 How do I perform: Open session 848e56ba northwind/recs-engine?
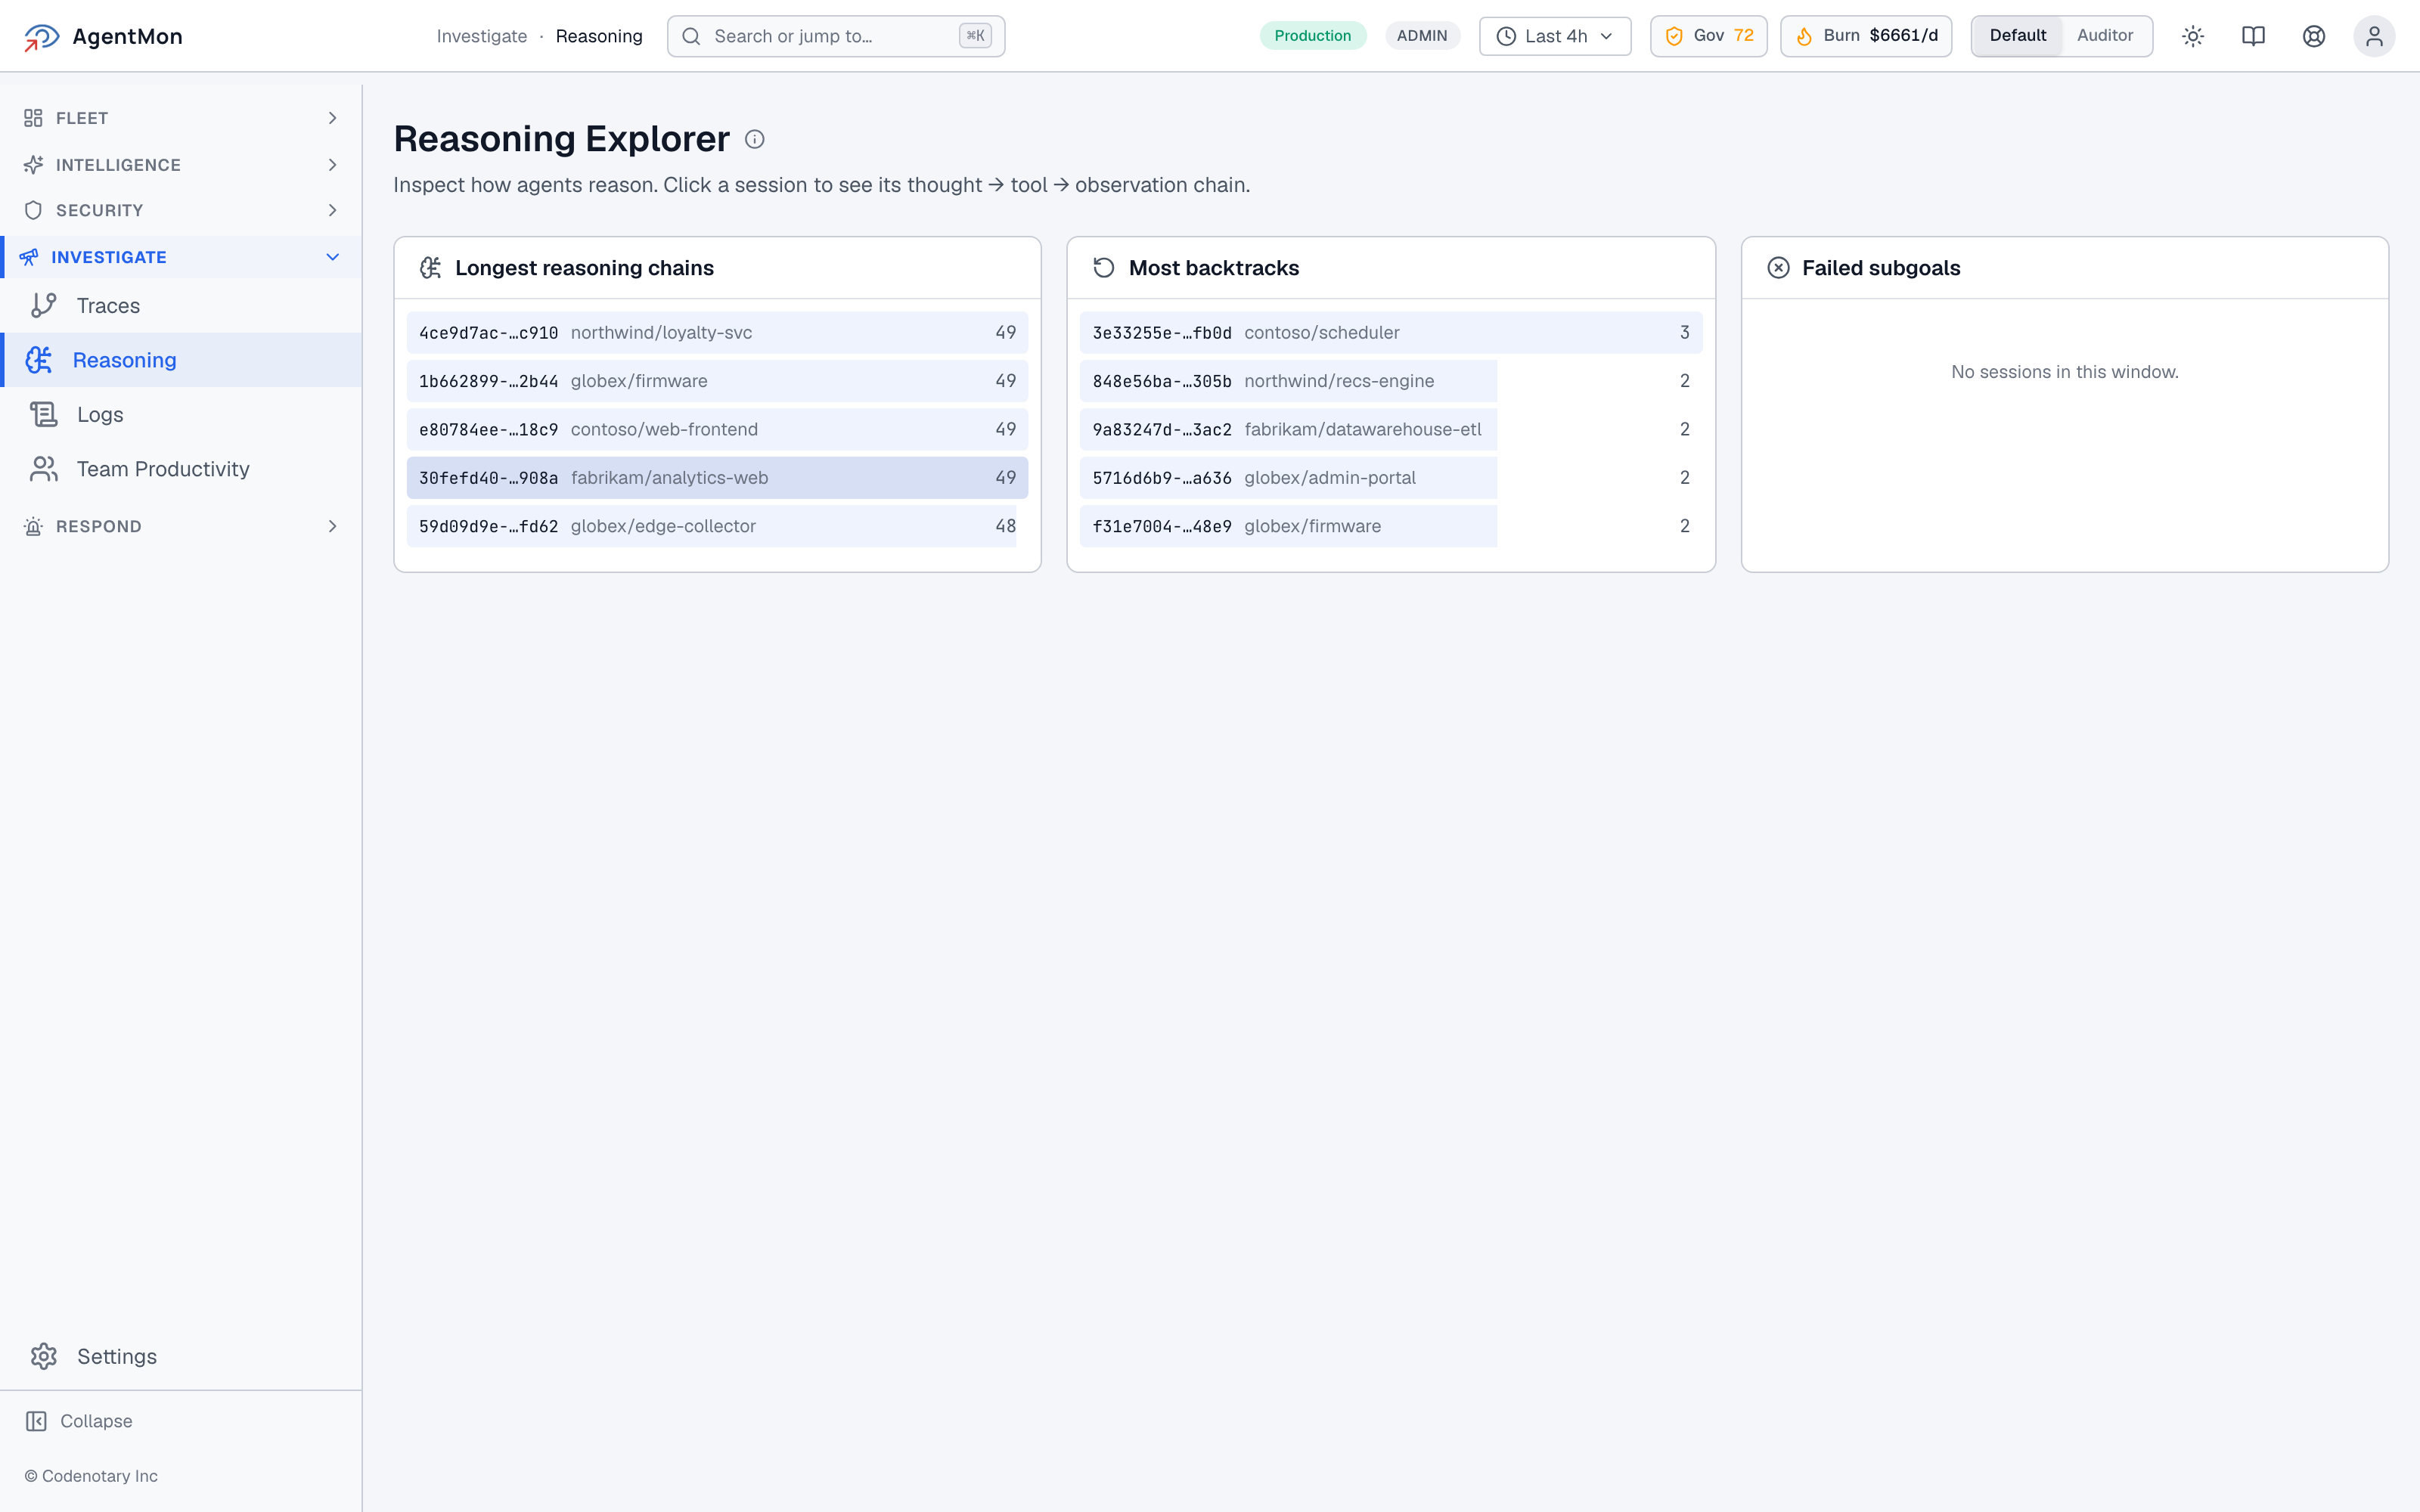[1391, 381]
